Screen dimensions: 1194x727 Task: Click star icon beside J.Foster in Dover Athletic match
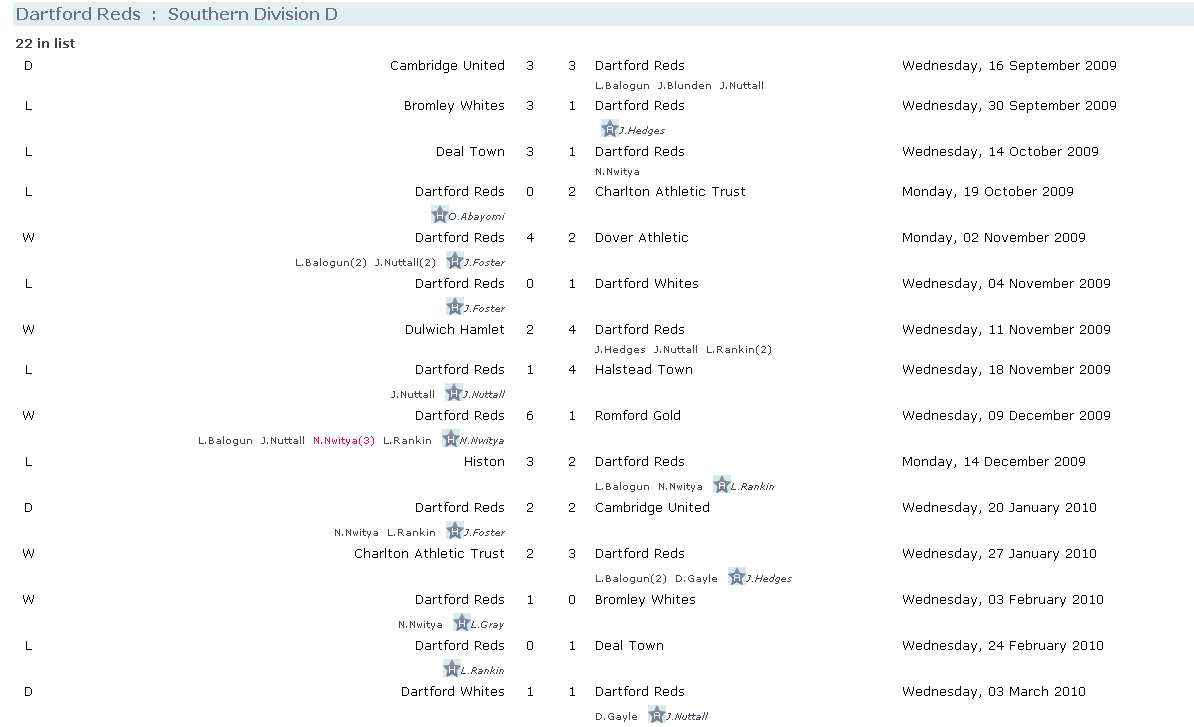(455, 260)
